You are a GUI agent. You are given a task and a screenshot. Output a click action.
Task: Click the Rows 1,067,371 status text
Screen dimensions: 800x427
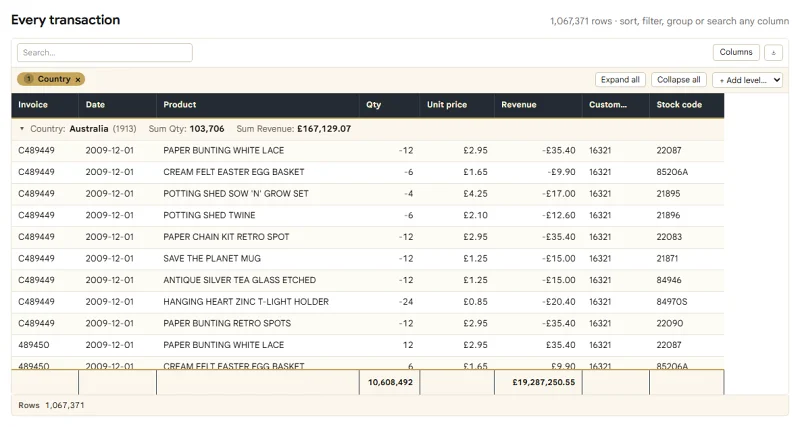[x=52, y=405]
